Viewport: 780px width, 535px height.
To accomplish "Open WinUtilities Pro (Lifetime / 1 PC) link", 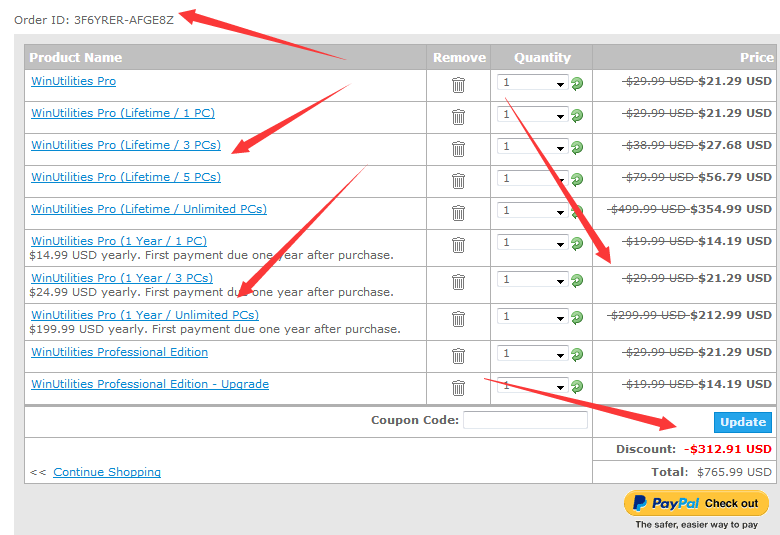I will pos(123,113).
